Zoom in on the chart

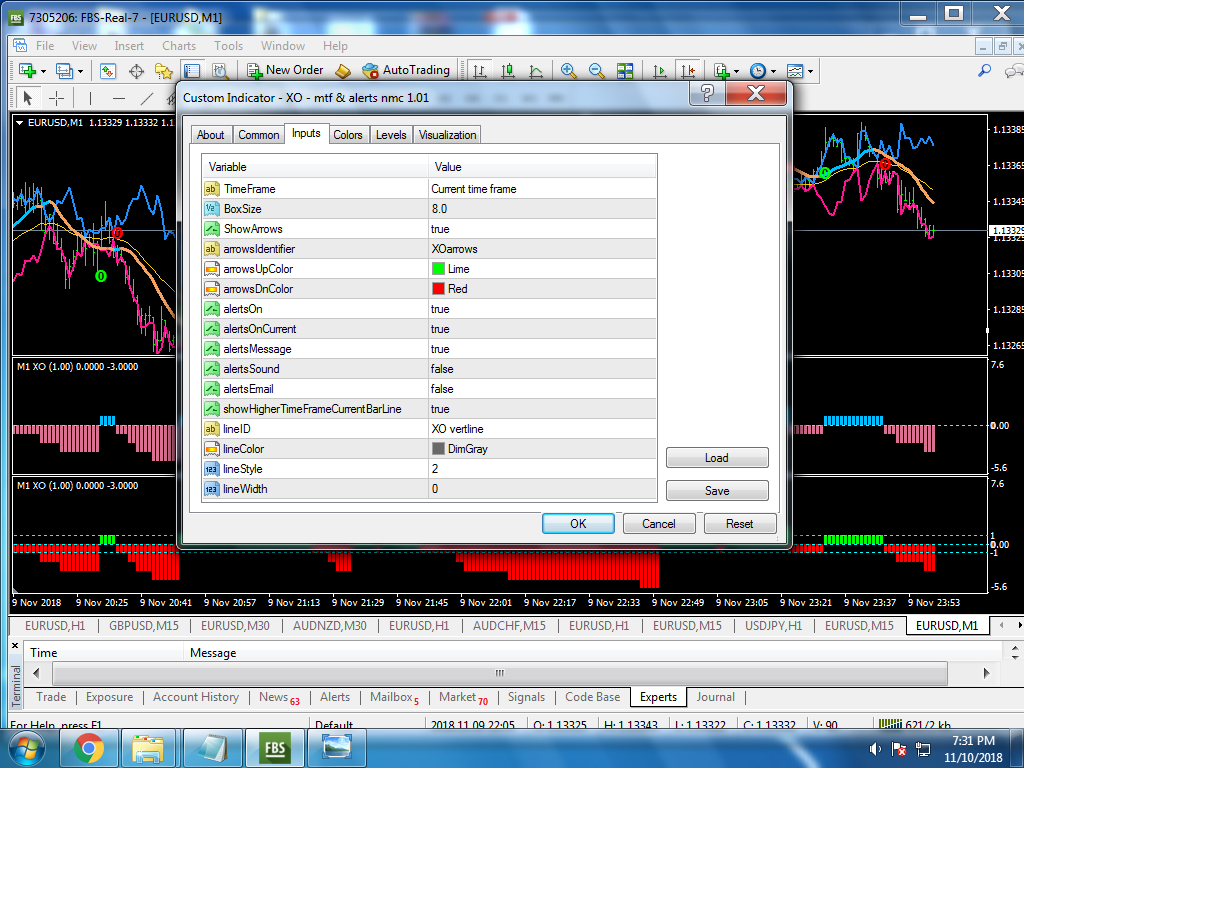click(x=569, y=71)
